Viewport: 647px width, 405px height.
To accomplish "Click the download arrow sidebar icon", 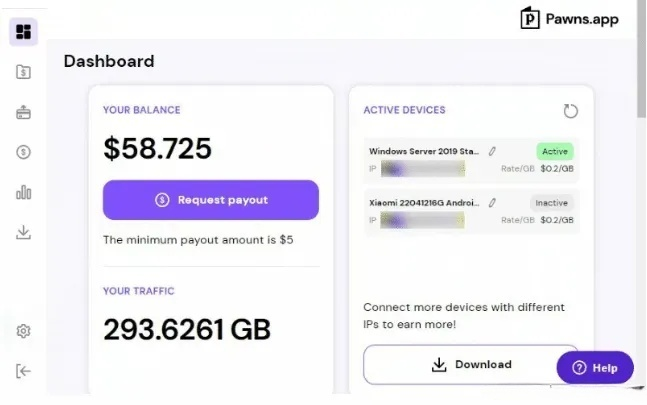I will click(x=23, y=232).
